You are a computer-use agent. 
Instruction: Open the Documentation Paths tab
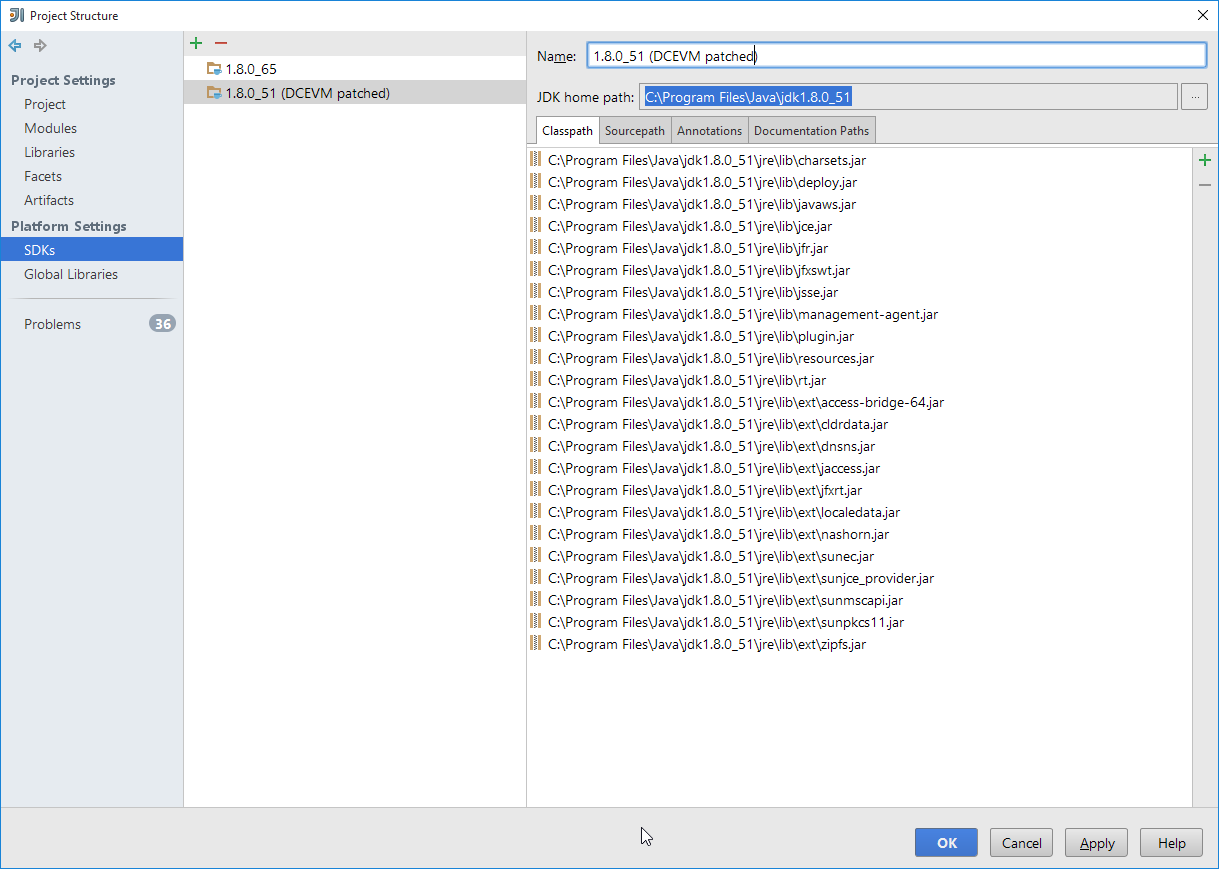click(x=811, y=131)
